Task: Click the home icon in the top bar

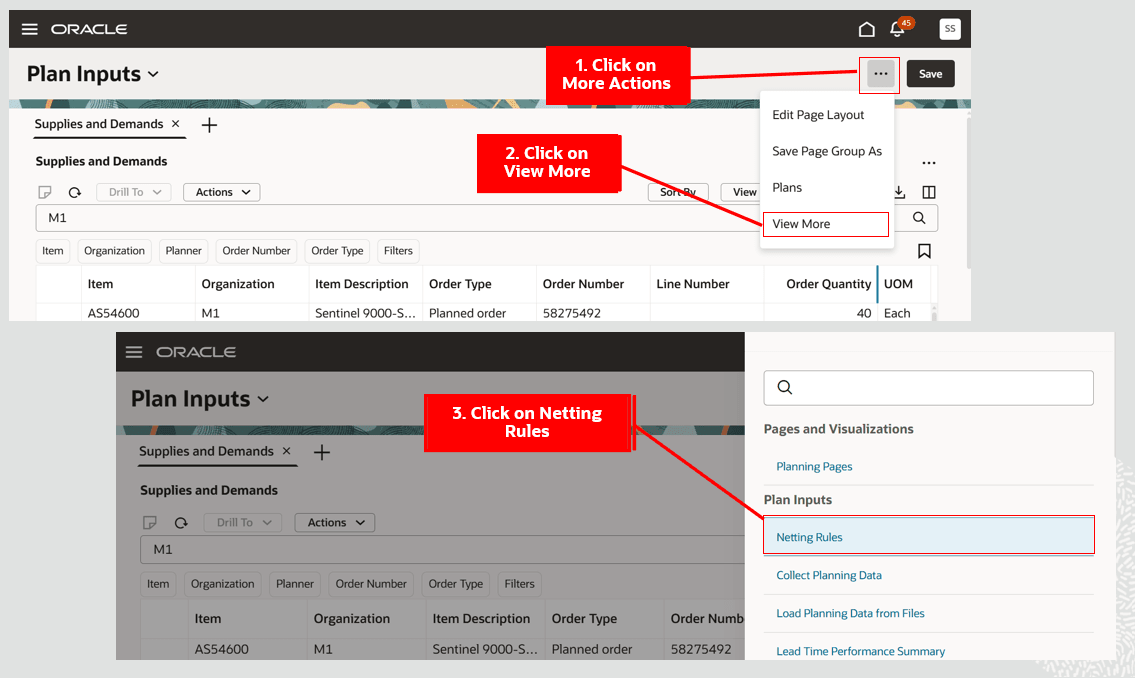Action: [x=867, y=29]
